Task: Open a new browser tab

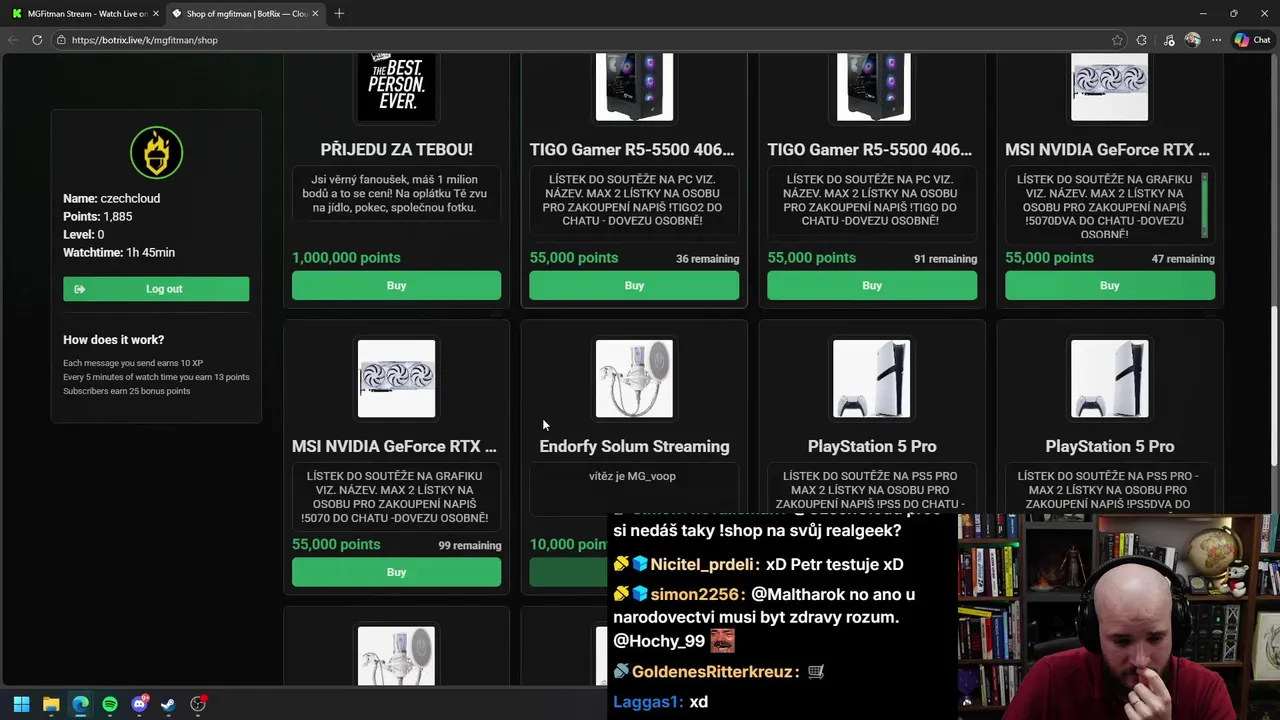Action: [339, 13]
